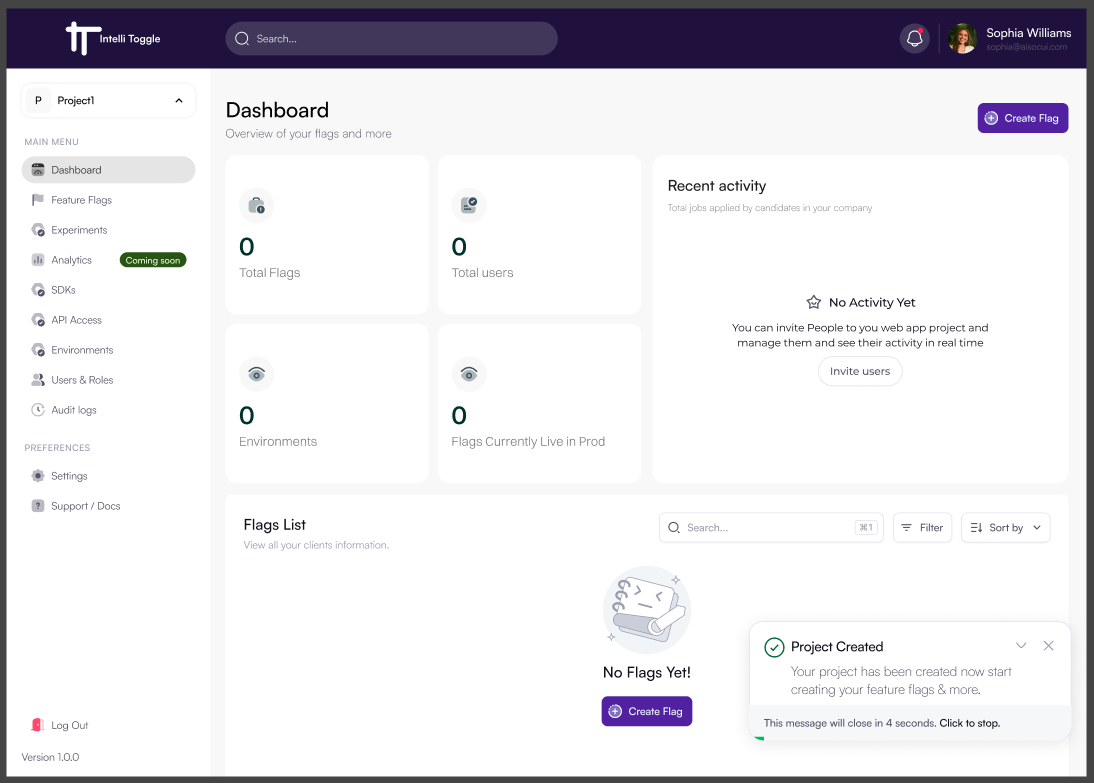The width and height of the screenshot is (1094, 783).
Task: Click the top-right Create Flag button
Action: click(1022, 118)
